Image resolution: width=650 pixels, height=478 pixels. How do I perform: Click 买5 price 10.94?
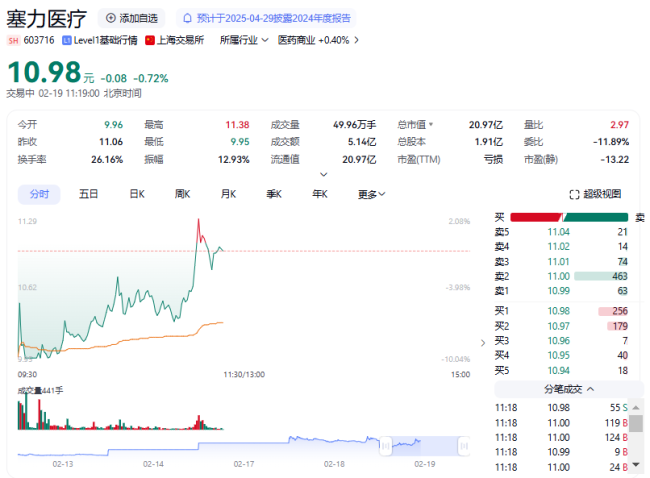[x=558, y=371]
